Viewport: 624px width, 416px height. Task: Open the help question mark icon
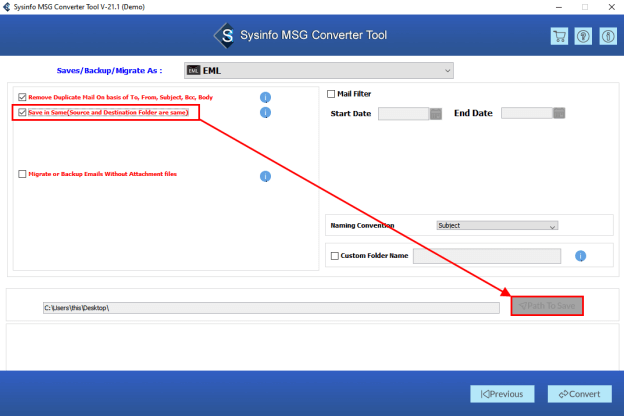(x=583, y=36)
